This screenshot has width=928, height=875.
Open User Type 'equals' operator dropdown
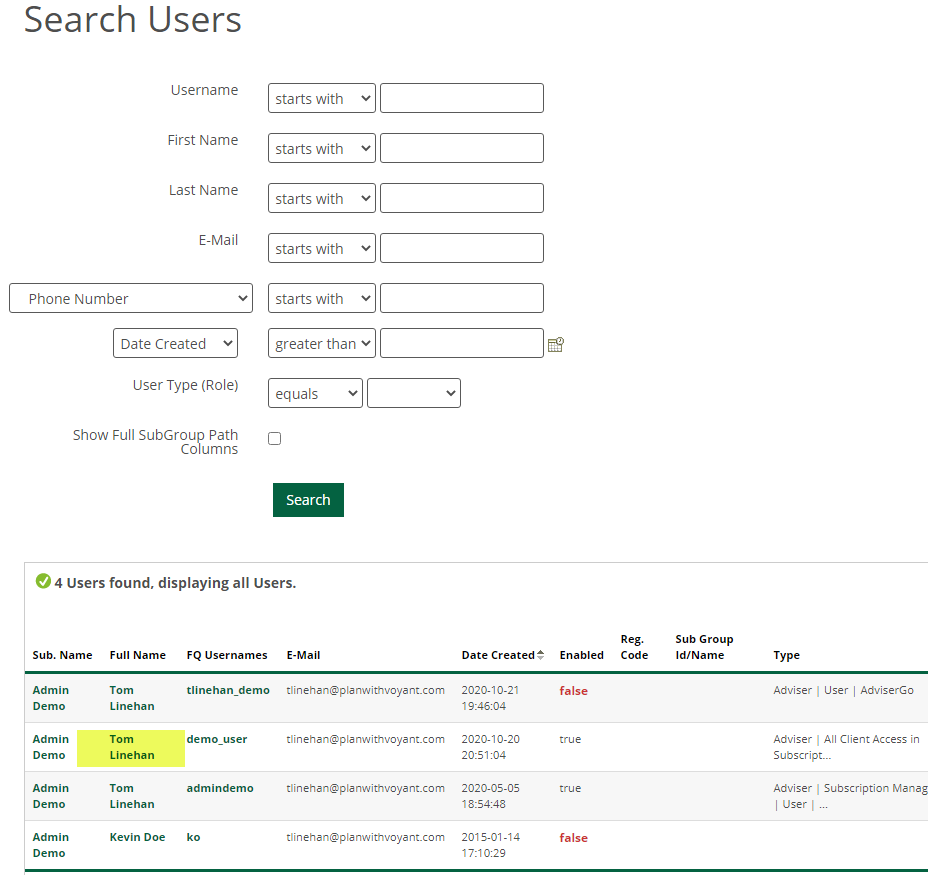(x=315, y=394)
